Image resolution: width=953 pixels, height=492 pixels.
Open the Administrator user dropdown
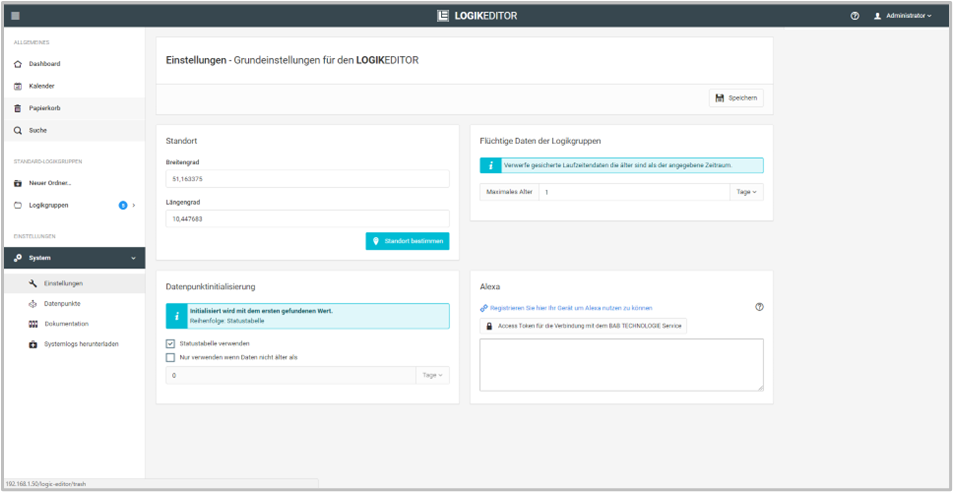point(902,16)
